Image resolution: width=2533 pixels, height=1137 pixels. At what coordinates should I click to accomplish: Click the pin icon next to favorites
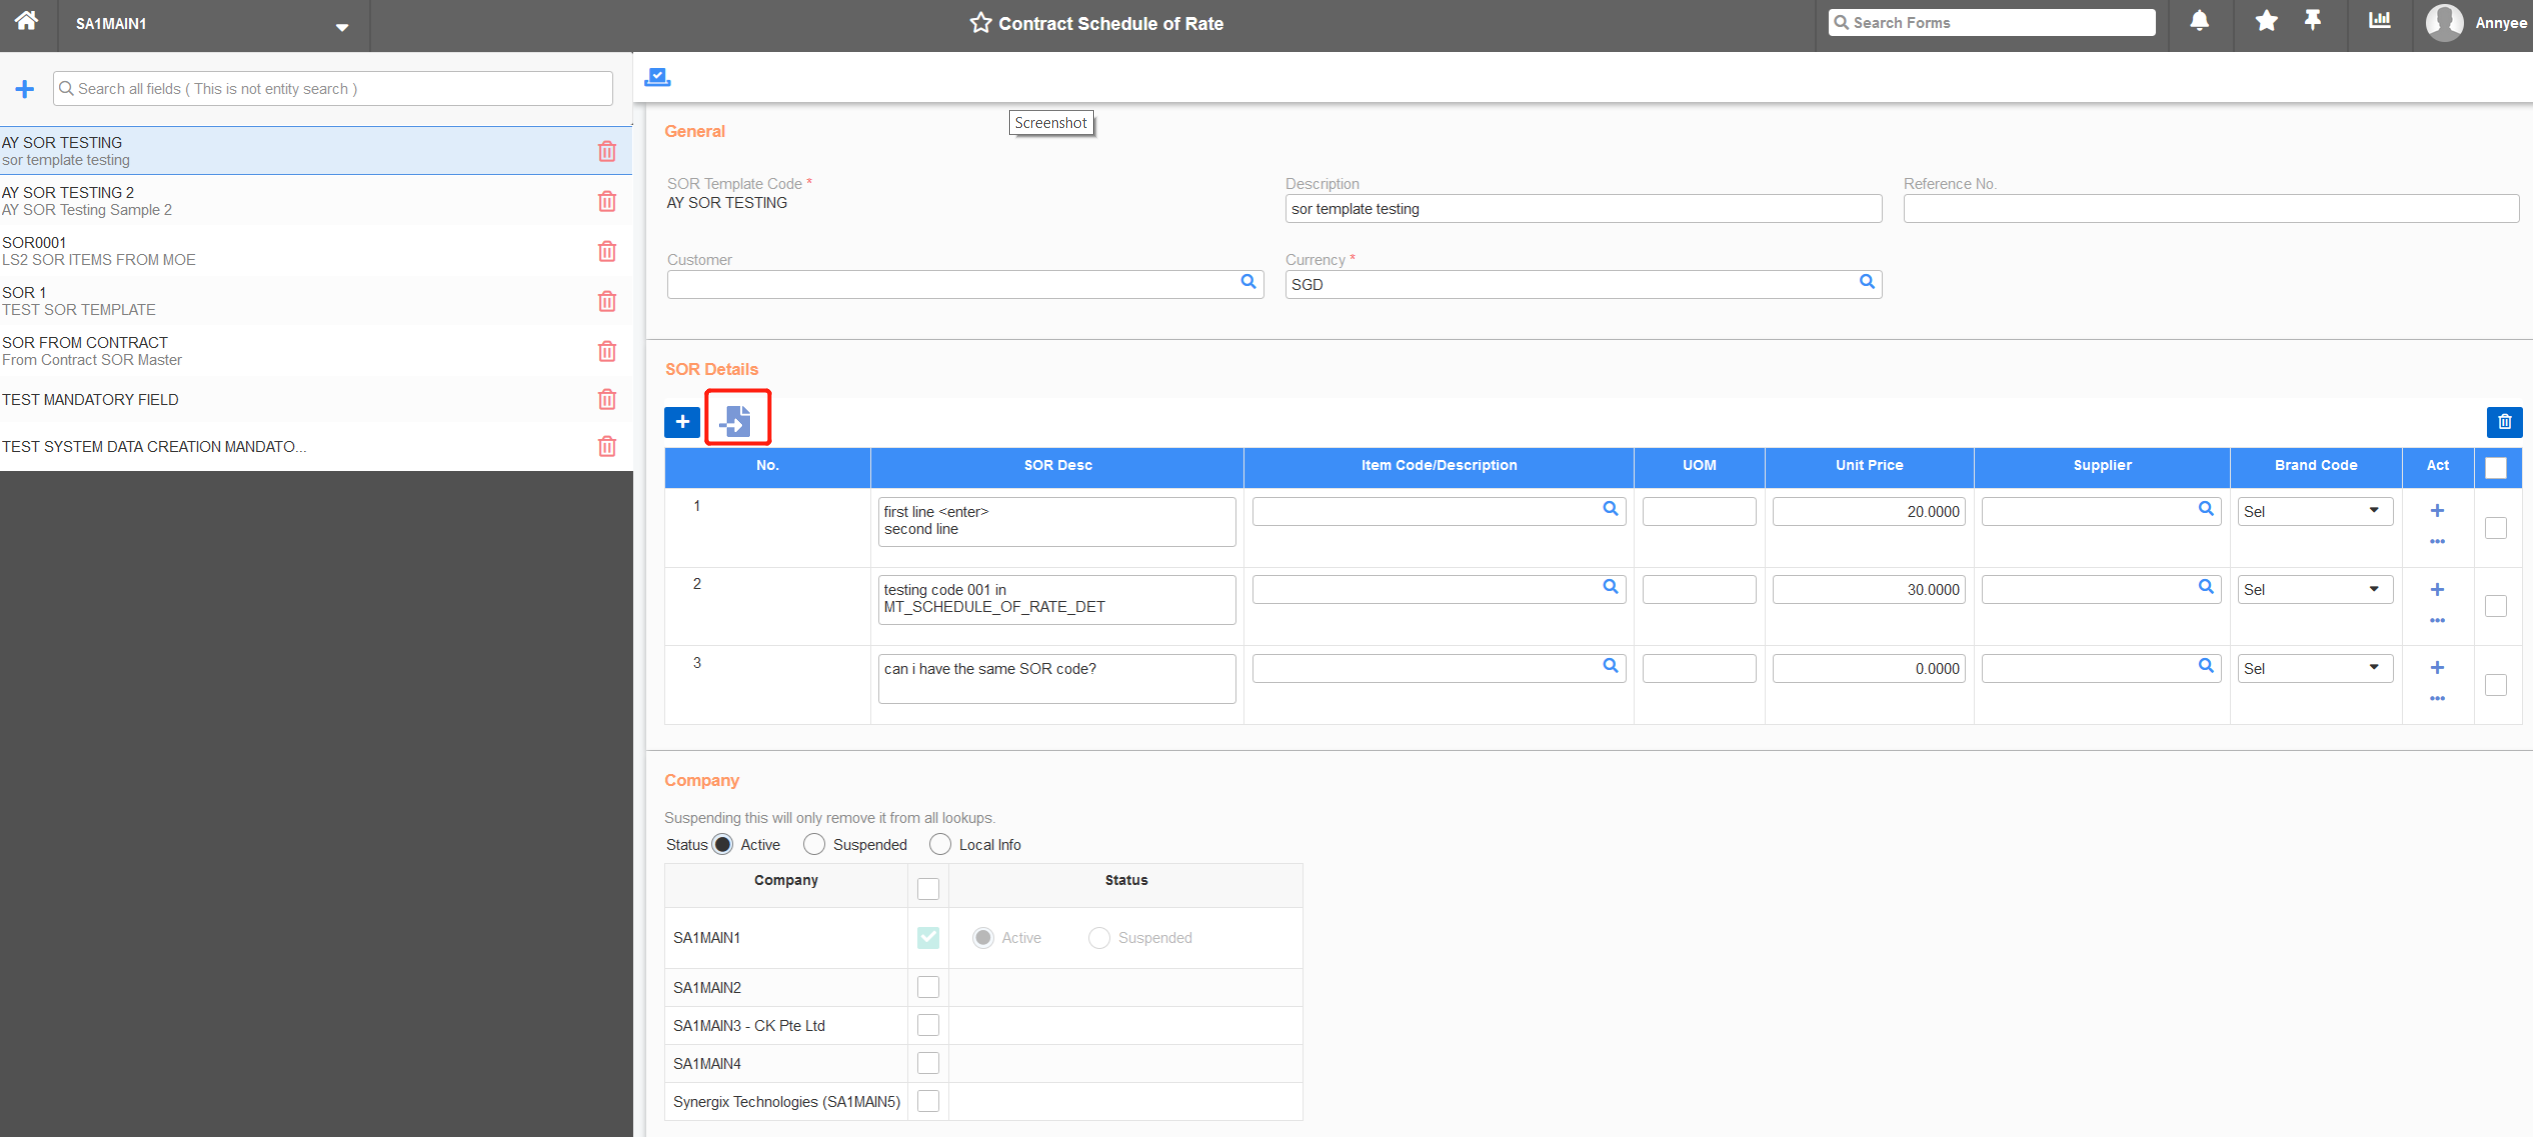(x=2313, y=21)
